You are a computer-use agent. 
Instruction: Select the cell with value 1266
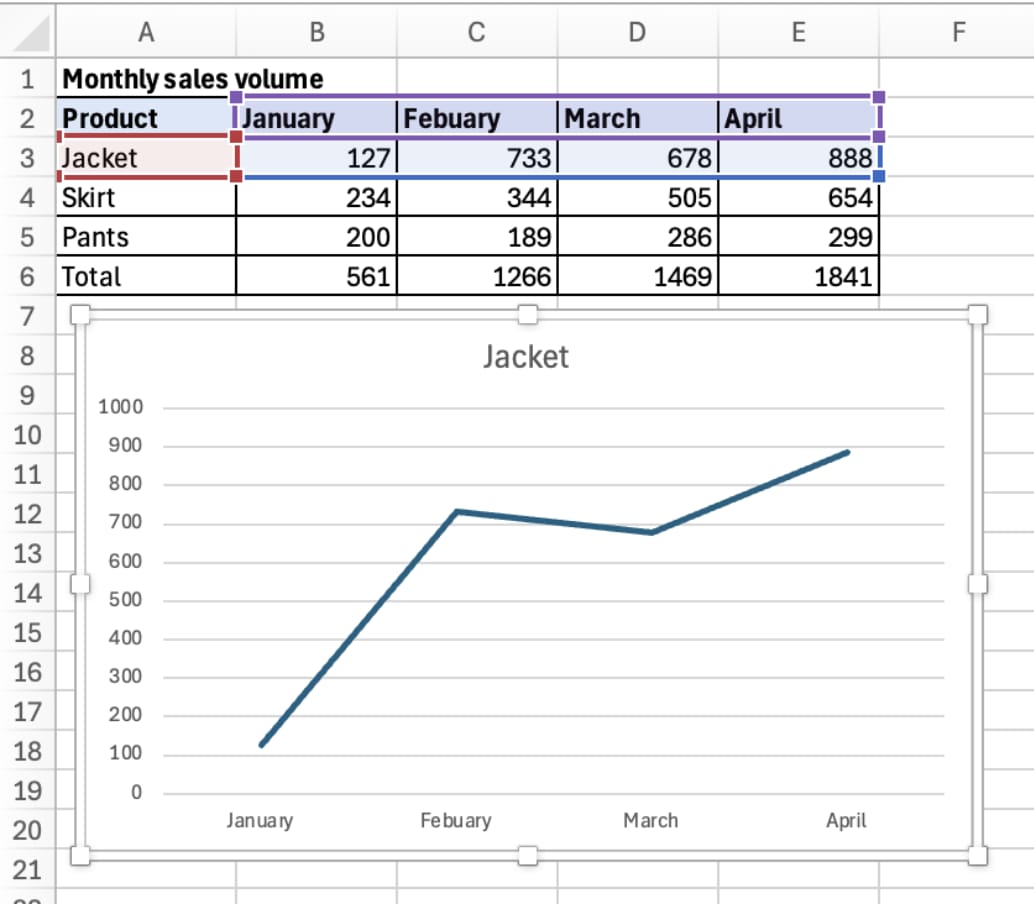pos(476,276)
